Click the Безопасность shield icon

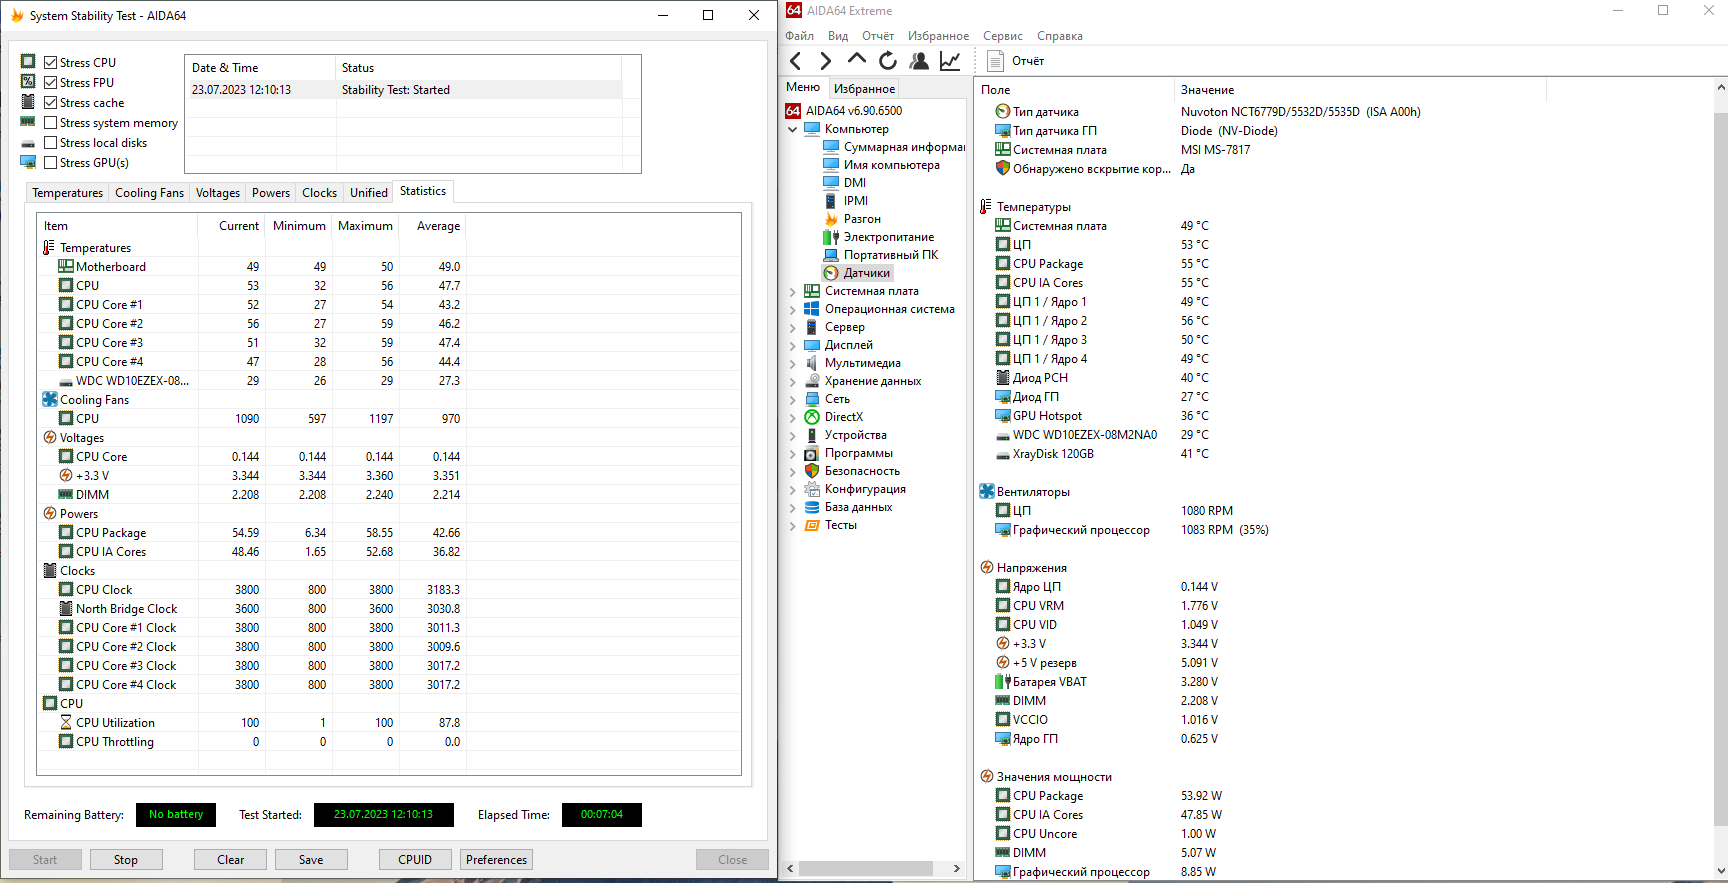click(812, 471)
